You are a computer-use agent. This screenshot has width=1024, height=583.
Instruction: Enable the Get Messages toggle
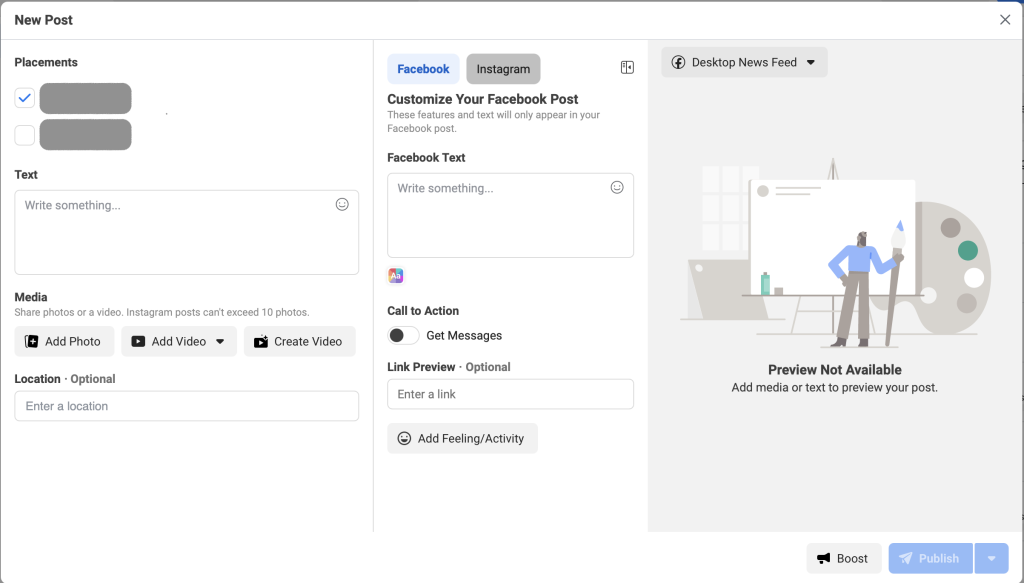click(403, 335)
